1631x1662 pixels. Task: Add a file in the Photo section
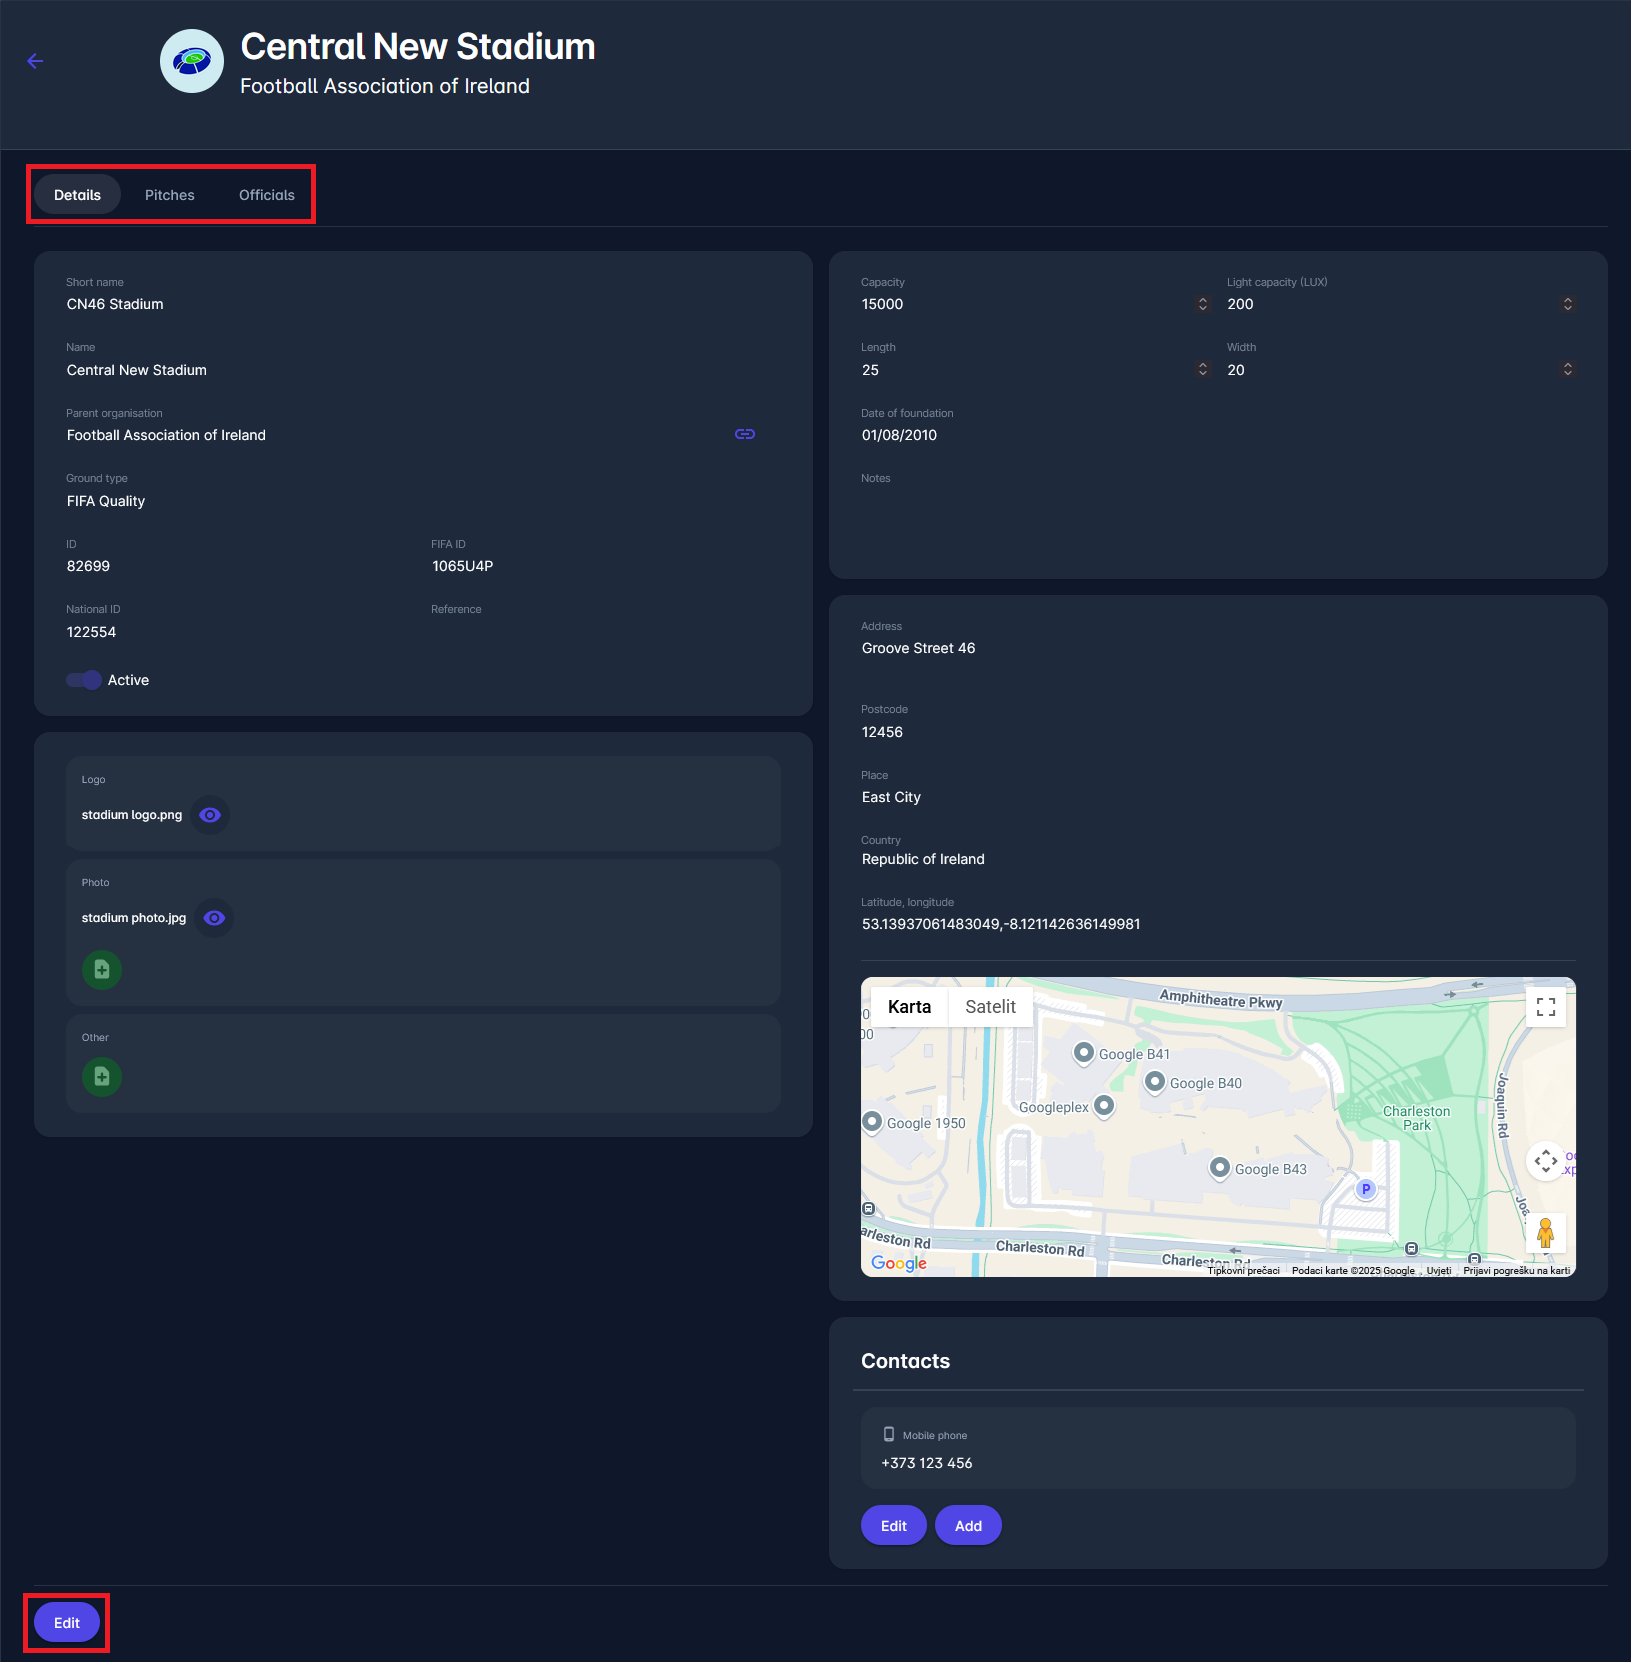click(x=102, y=970)
